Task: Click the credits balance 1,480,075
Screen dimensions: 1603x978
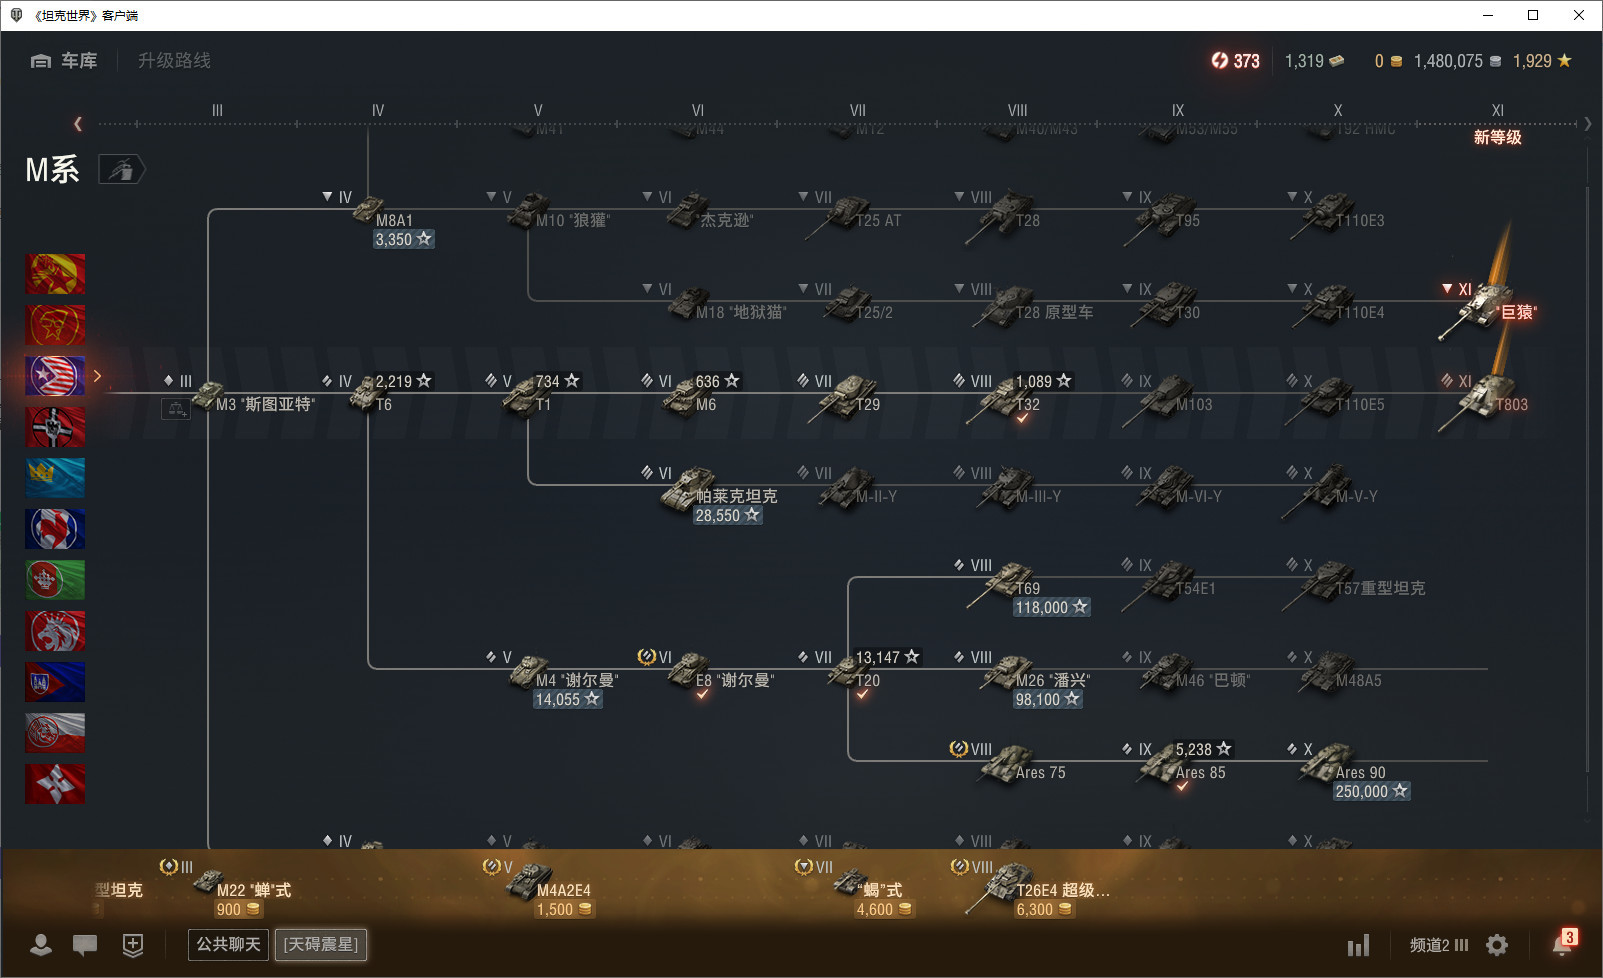Action: pos(1457,61)
